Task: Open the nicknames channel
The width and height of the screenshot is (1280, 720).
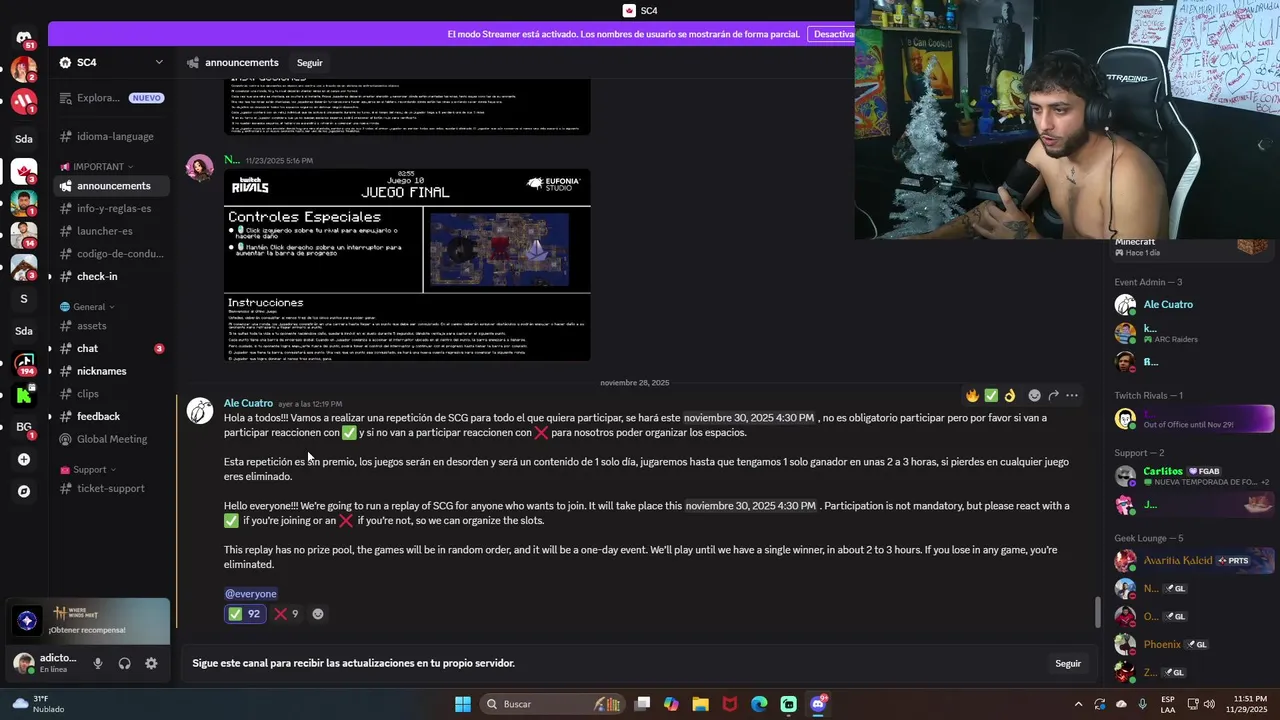Action: 111,371
